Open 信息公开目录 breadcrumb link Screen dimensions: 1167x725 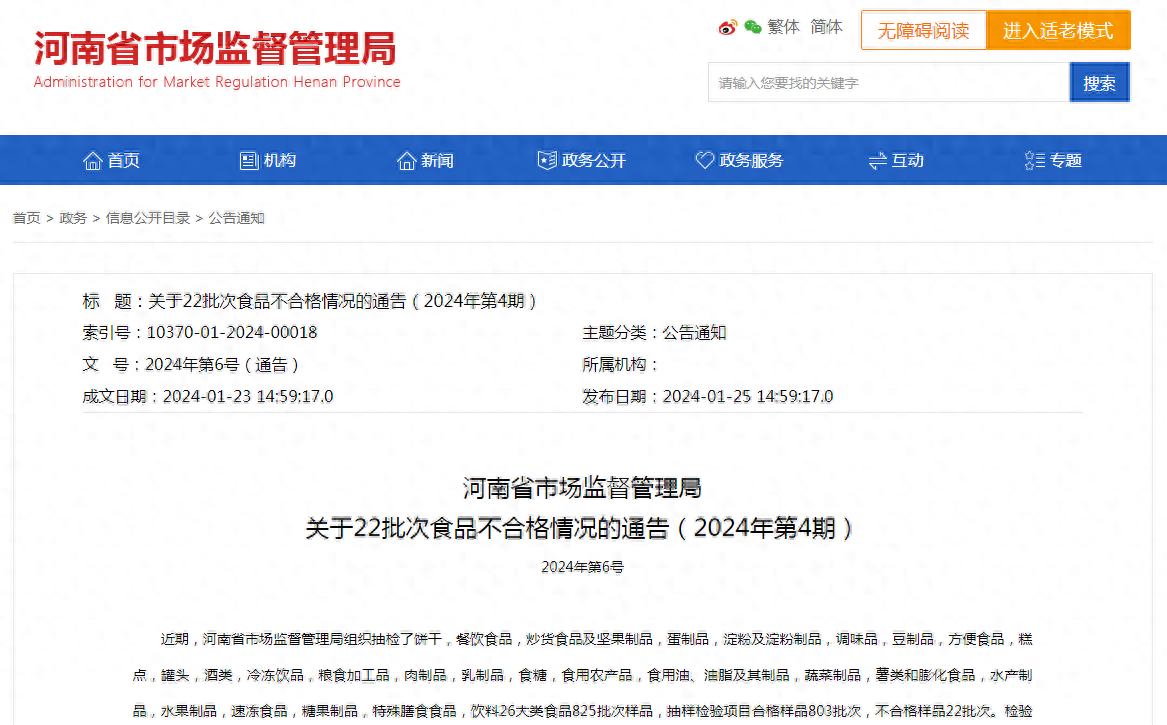[148, 218]
